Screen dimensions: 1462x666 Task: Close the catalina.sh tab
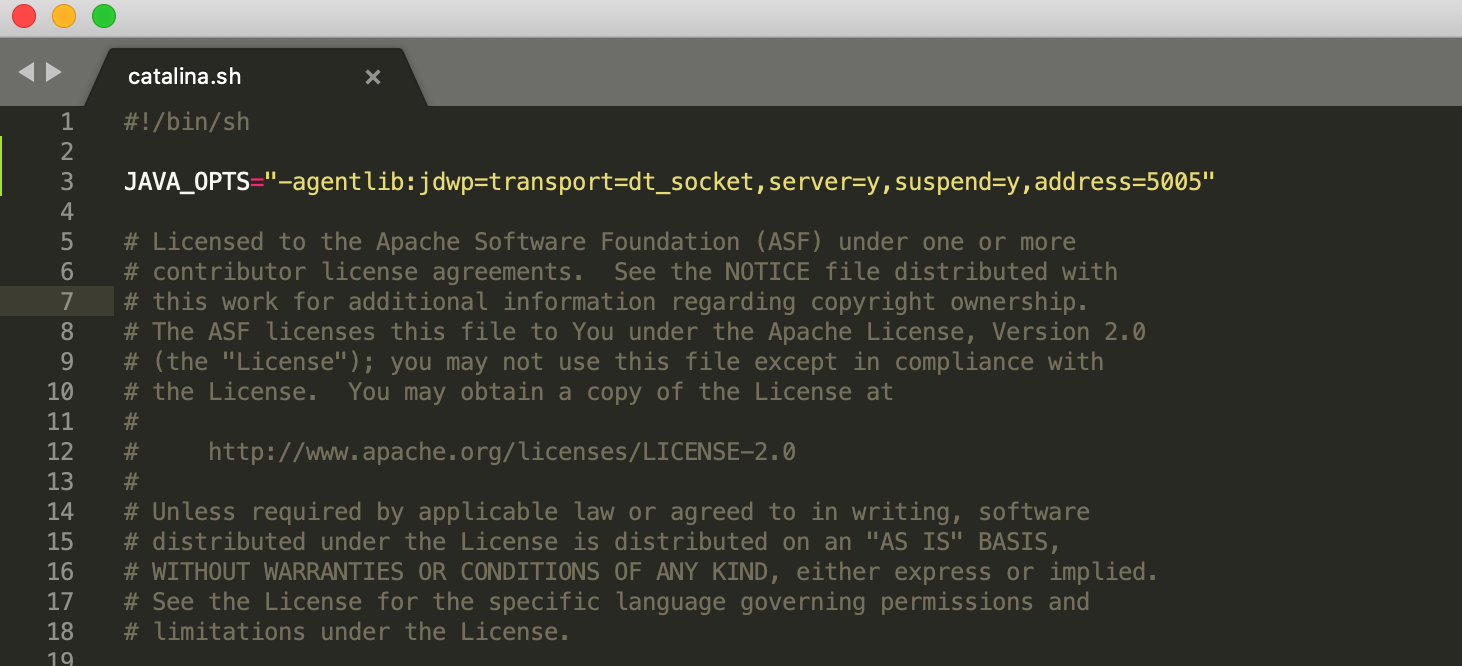(x=373, y=77)
